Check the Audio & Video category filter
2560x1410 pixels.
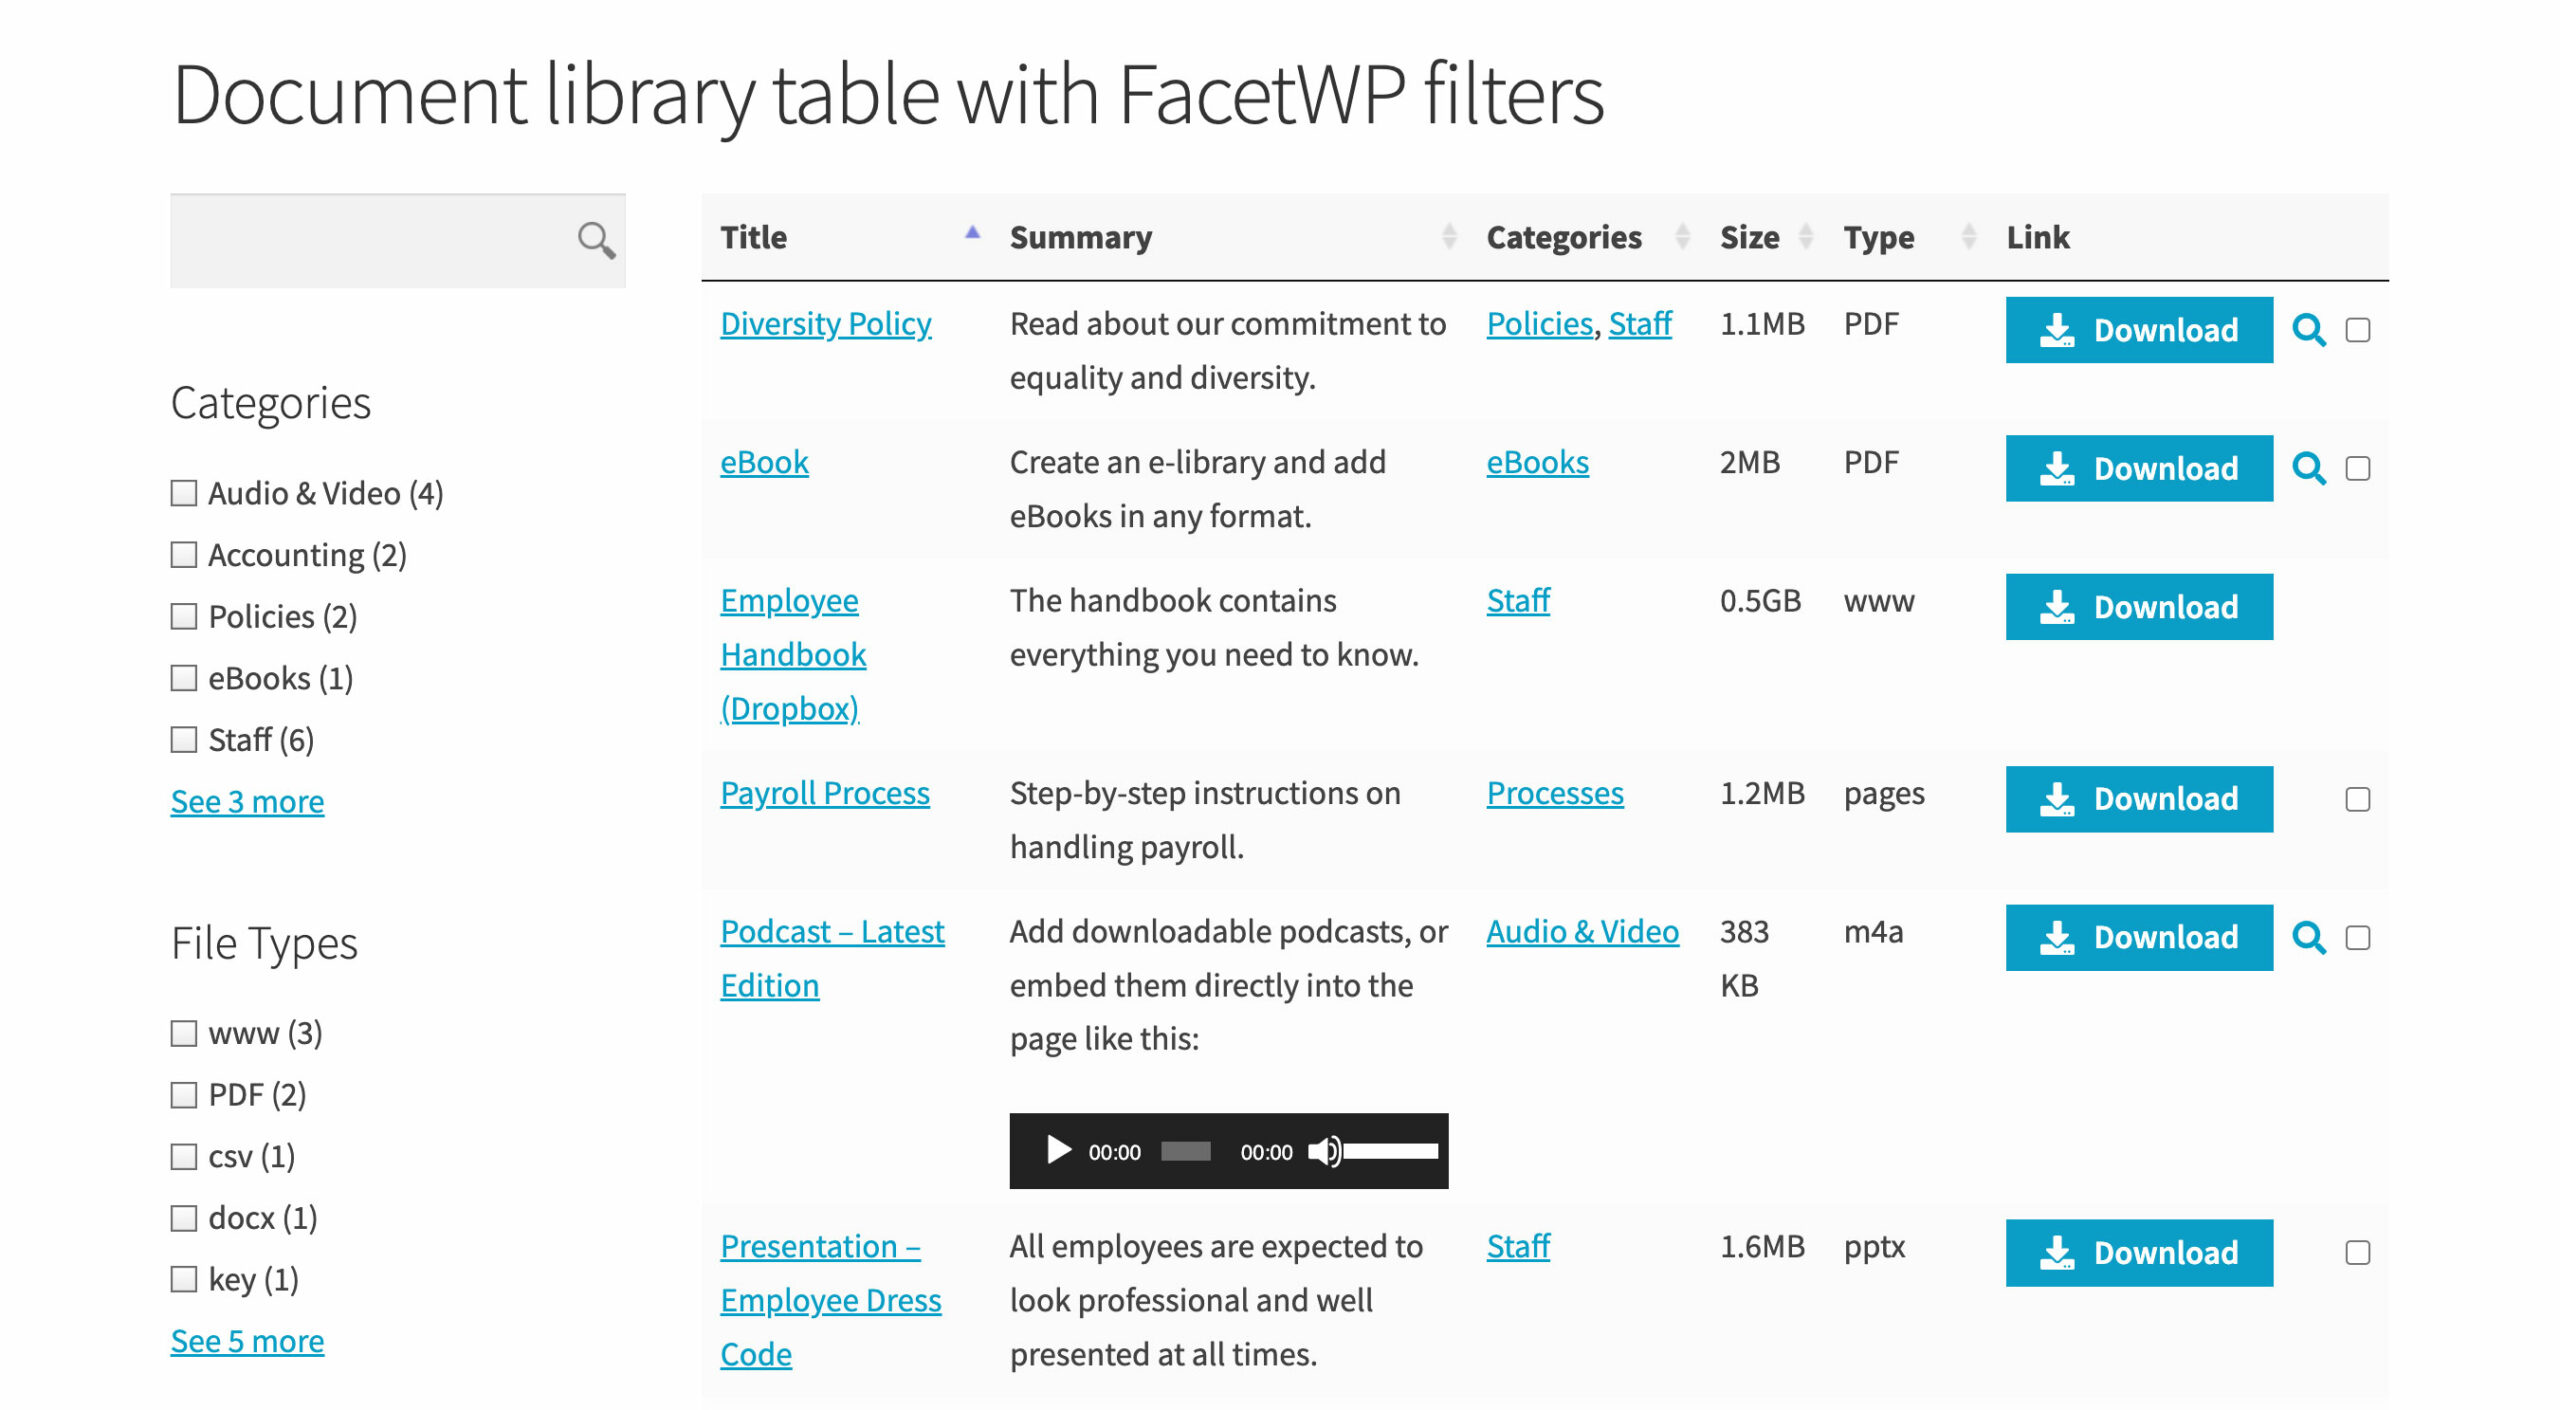(184, 493)
